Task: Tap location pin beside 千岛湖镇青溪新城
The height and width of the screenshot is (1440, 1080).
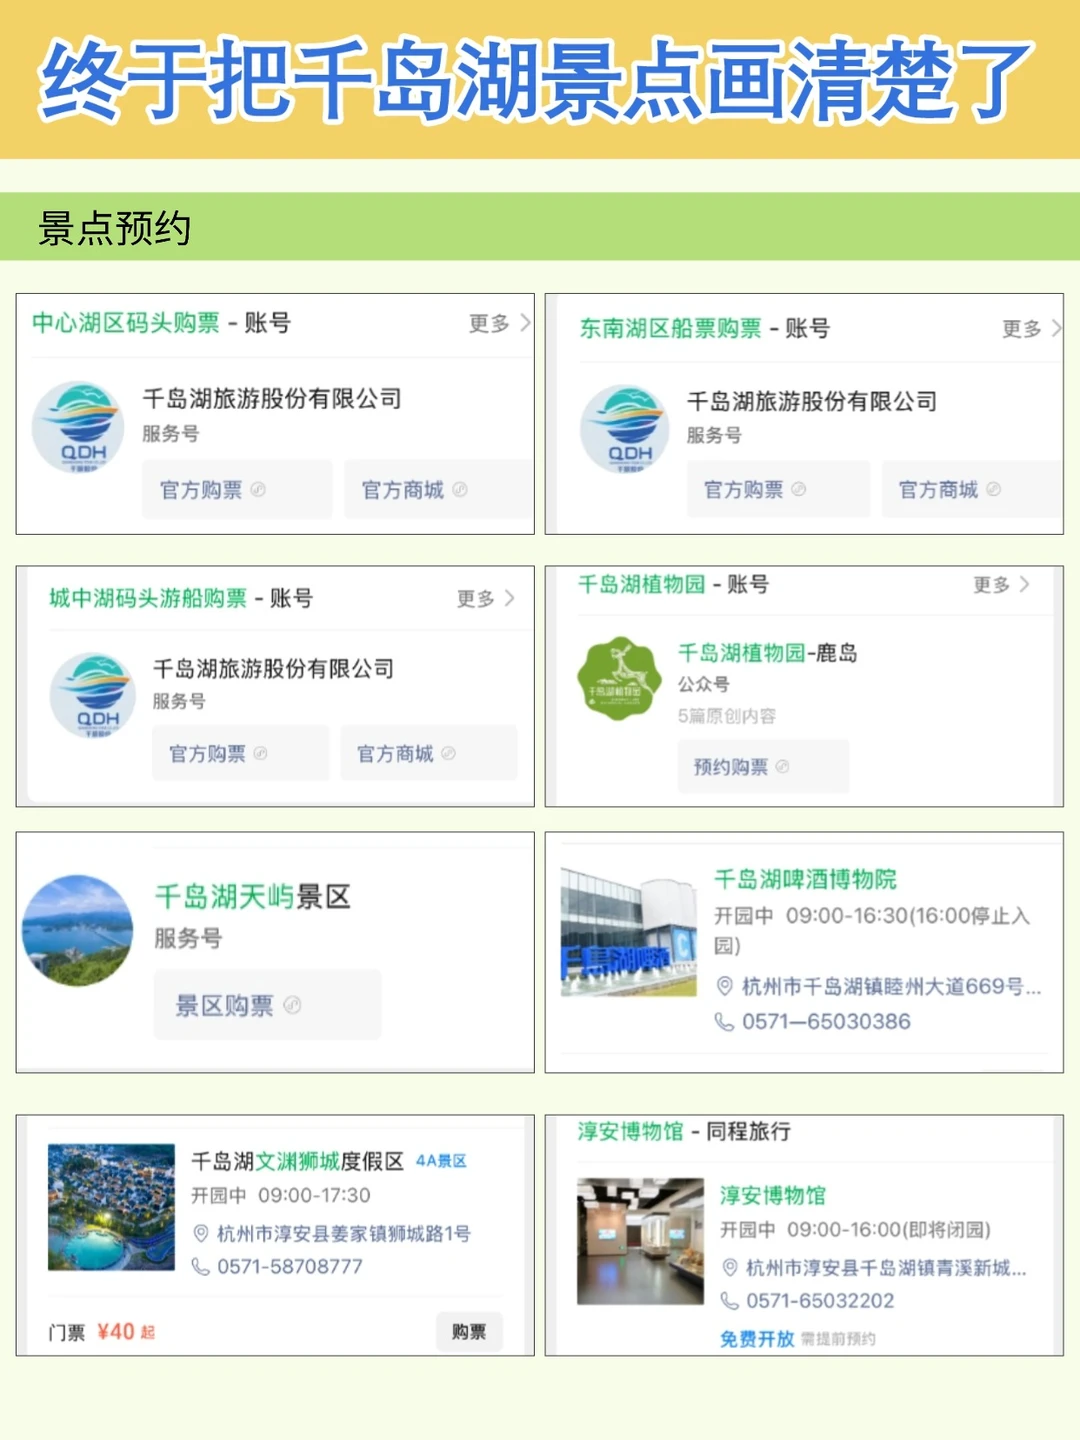Action: coord(730,1268)
